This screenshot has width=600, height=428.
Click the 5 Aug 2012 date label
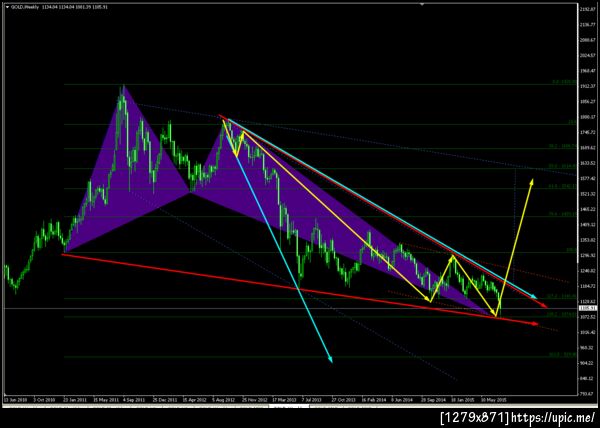[x=223, y=400]
